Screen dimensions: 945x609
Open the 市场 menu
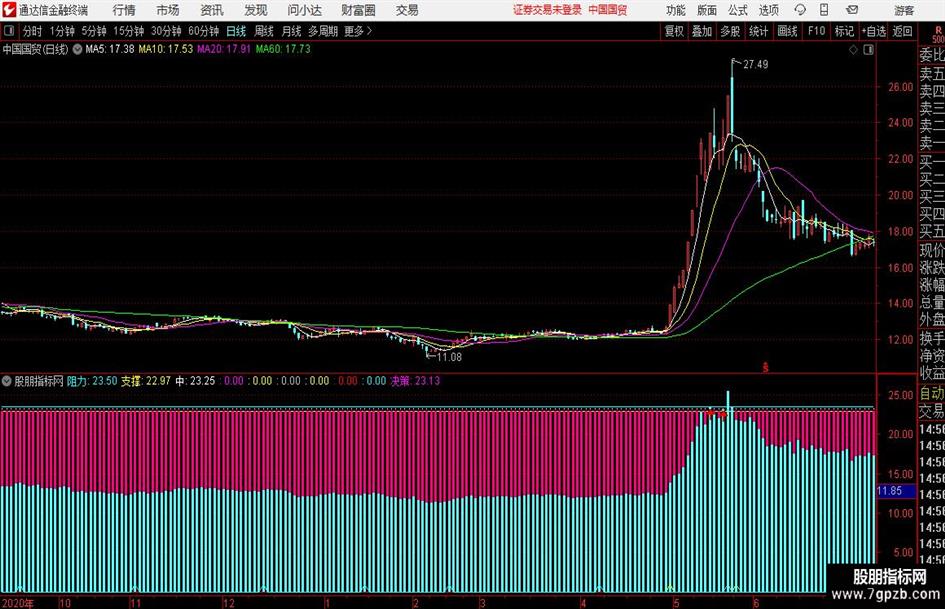(168, 10)
